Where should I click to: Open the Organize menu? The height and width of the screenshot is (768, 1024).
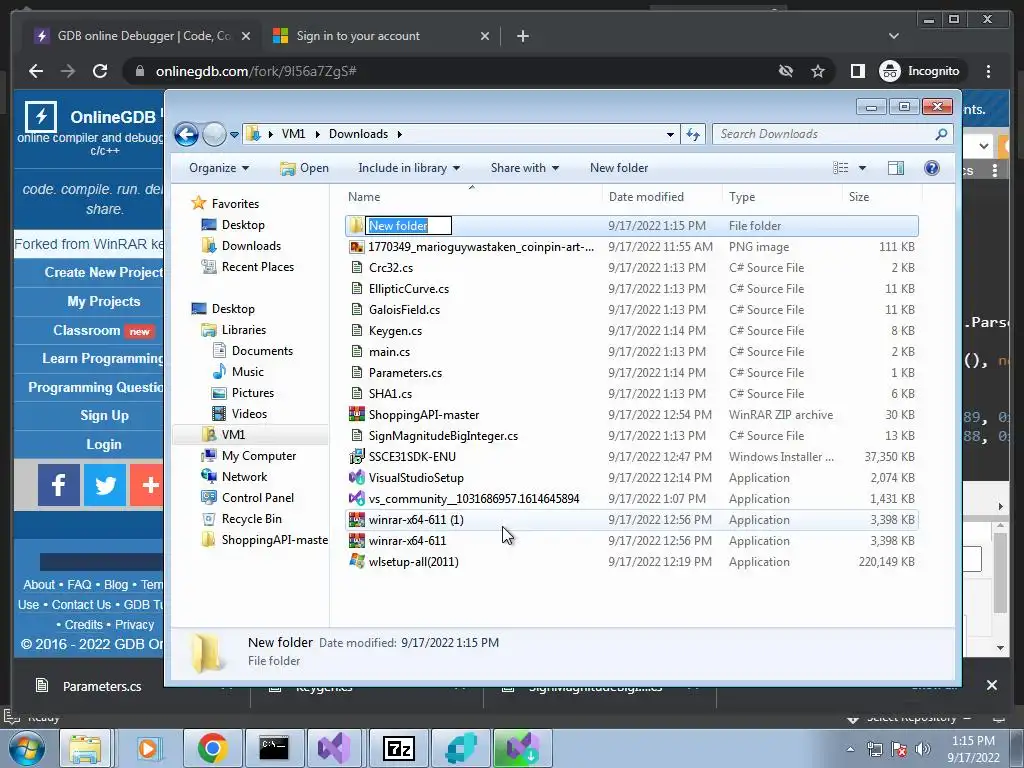point(219,168)
